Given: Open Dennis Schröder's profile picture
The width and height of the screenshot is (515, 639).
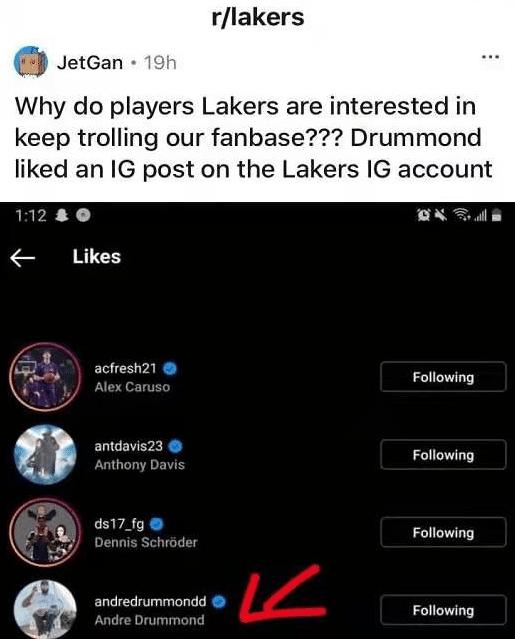Looking at the screenshot, I should tap(45, 532).
